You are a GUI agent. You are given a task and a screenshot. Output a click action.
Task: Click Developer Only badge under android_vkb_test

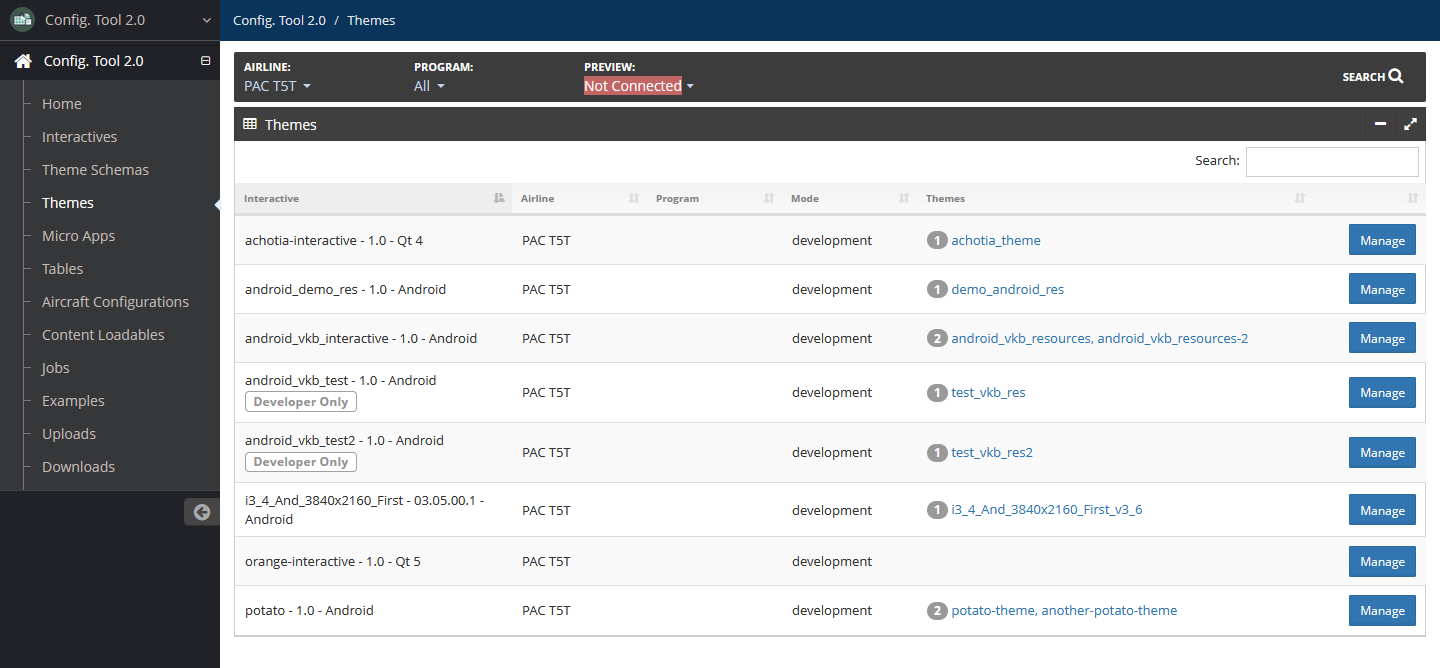(301, 402)
